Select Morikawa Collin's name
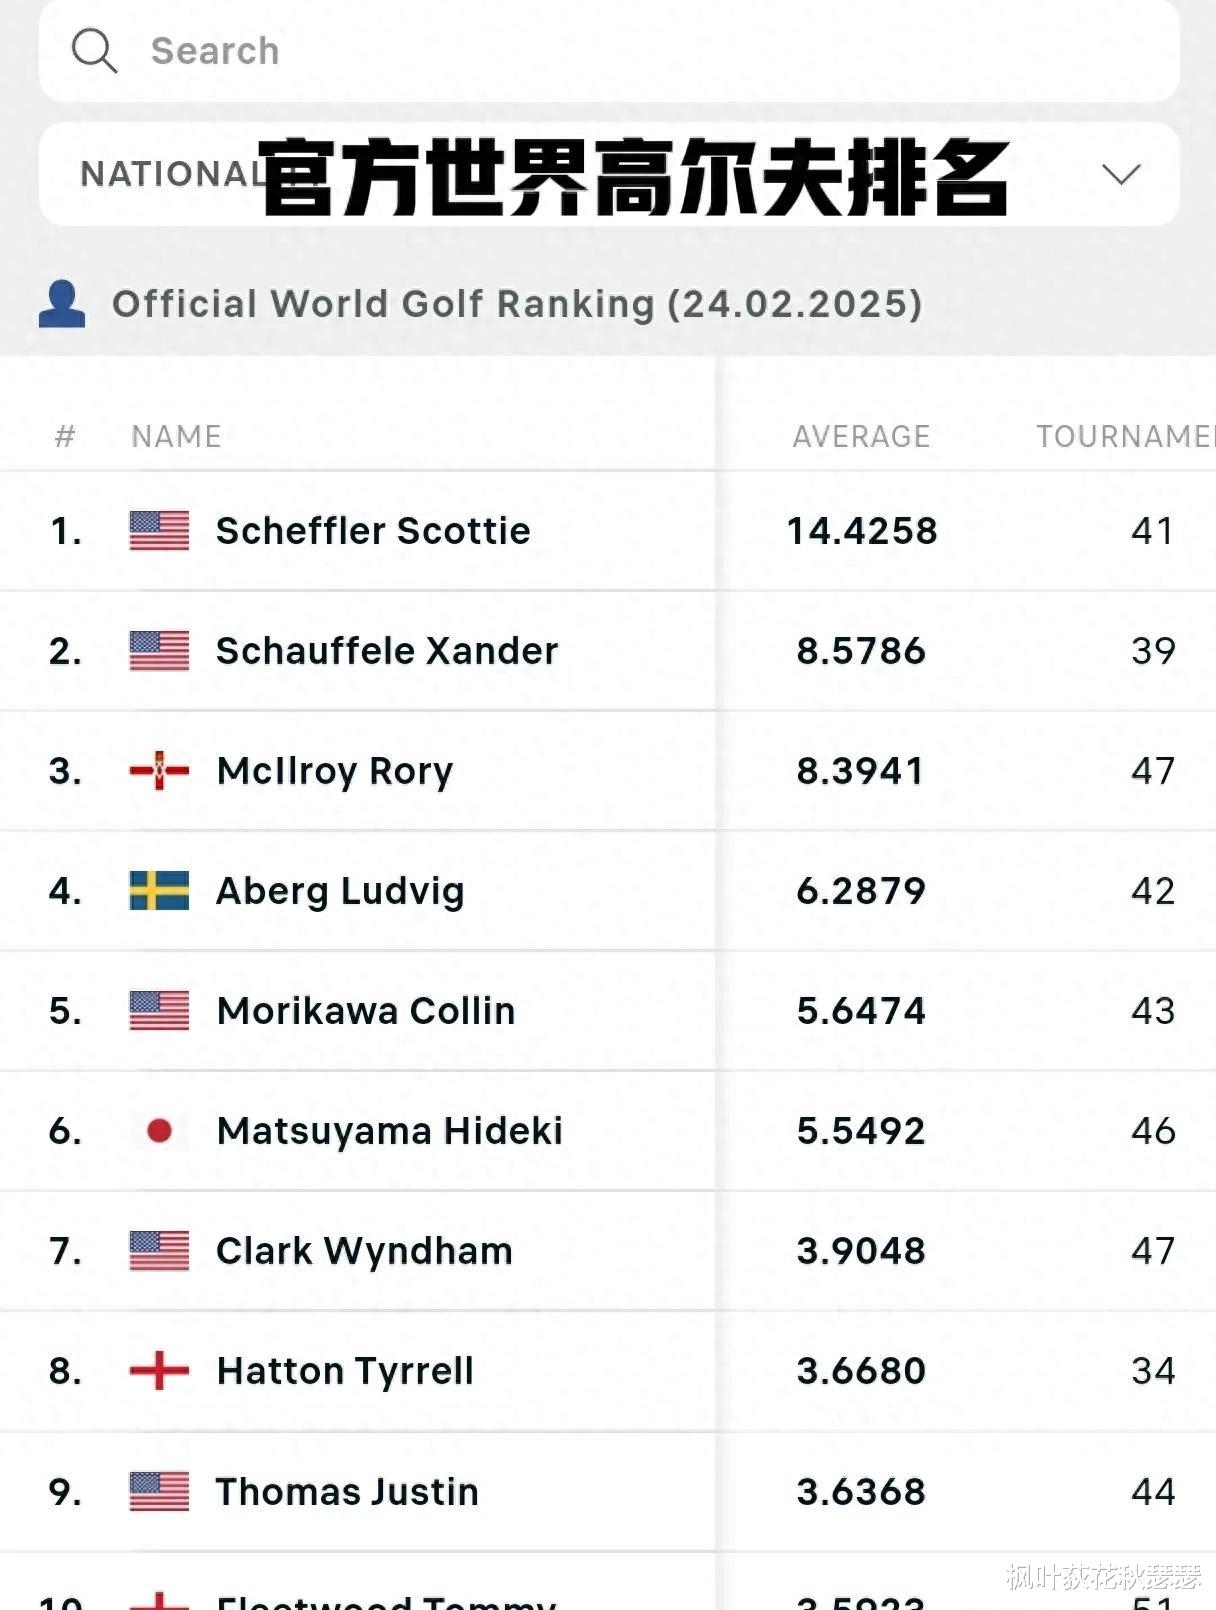The image size is (1216, 1610). coord(366,1011)
